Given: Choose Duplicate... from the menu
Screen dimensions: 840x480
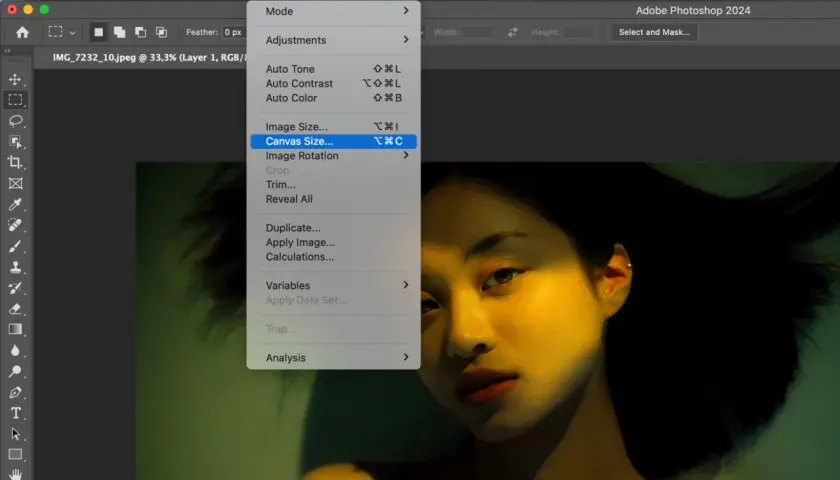Looking at the screenshot, I should coord(333,228).
